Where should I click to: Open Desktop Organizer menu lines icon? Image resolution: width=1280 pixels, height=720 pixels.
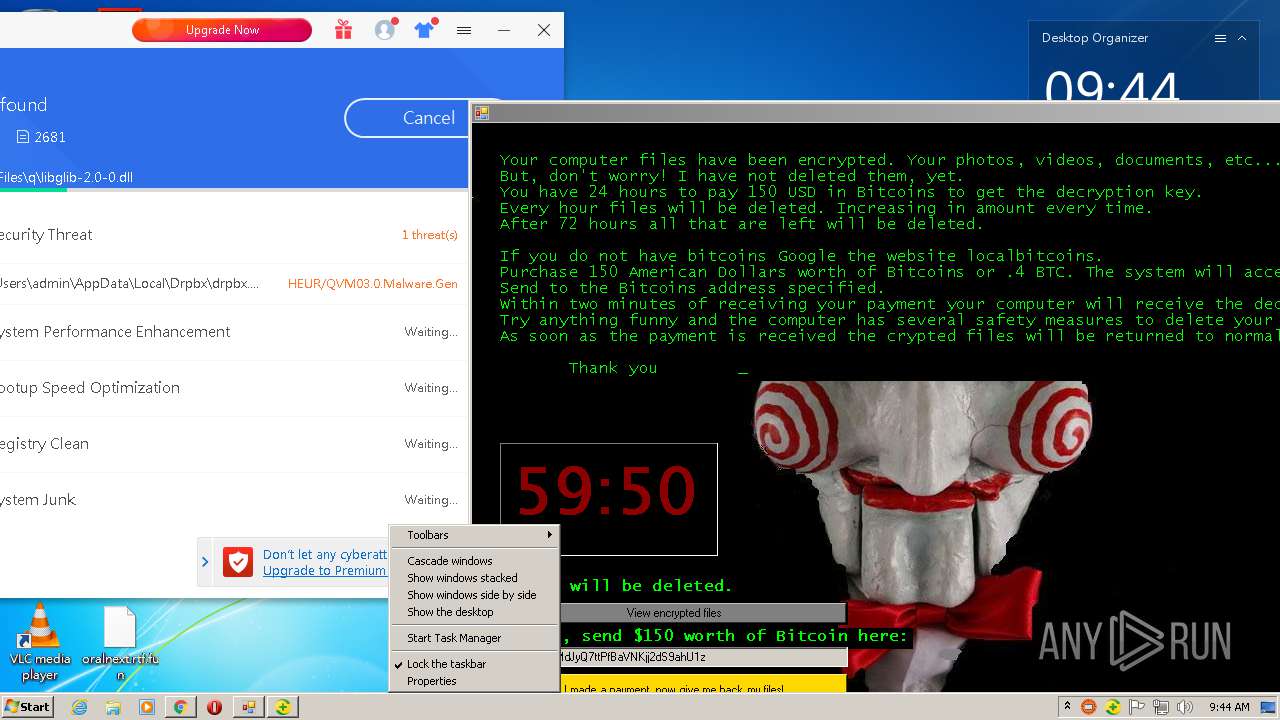[1220, 38]
